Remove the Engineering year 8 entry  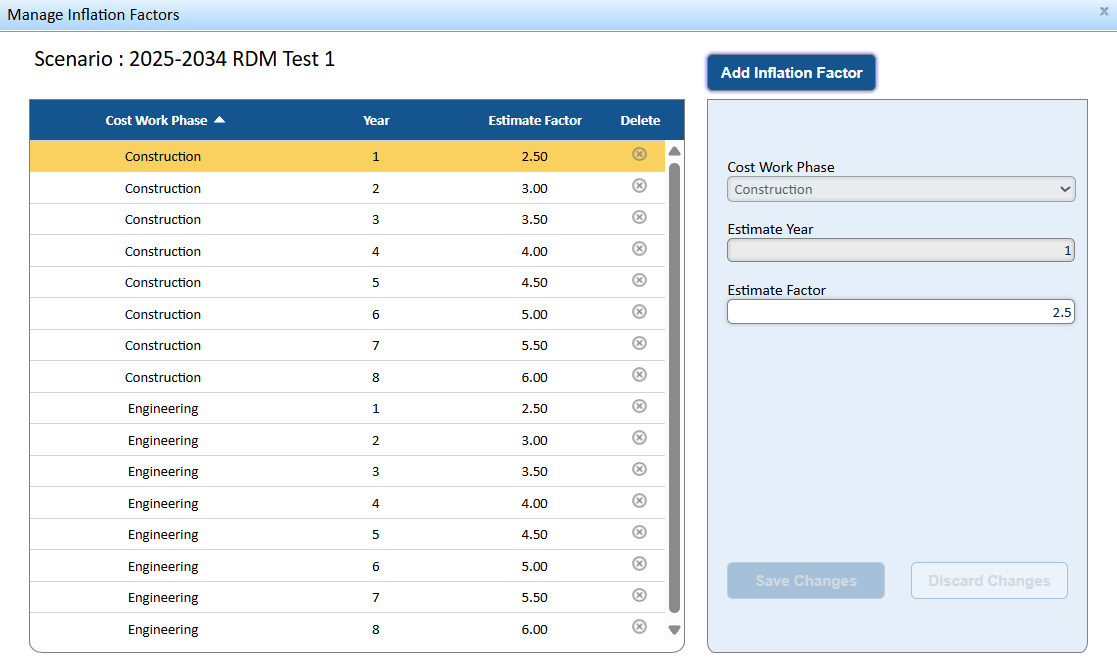(x=639, y=626)
